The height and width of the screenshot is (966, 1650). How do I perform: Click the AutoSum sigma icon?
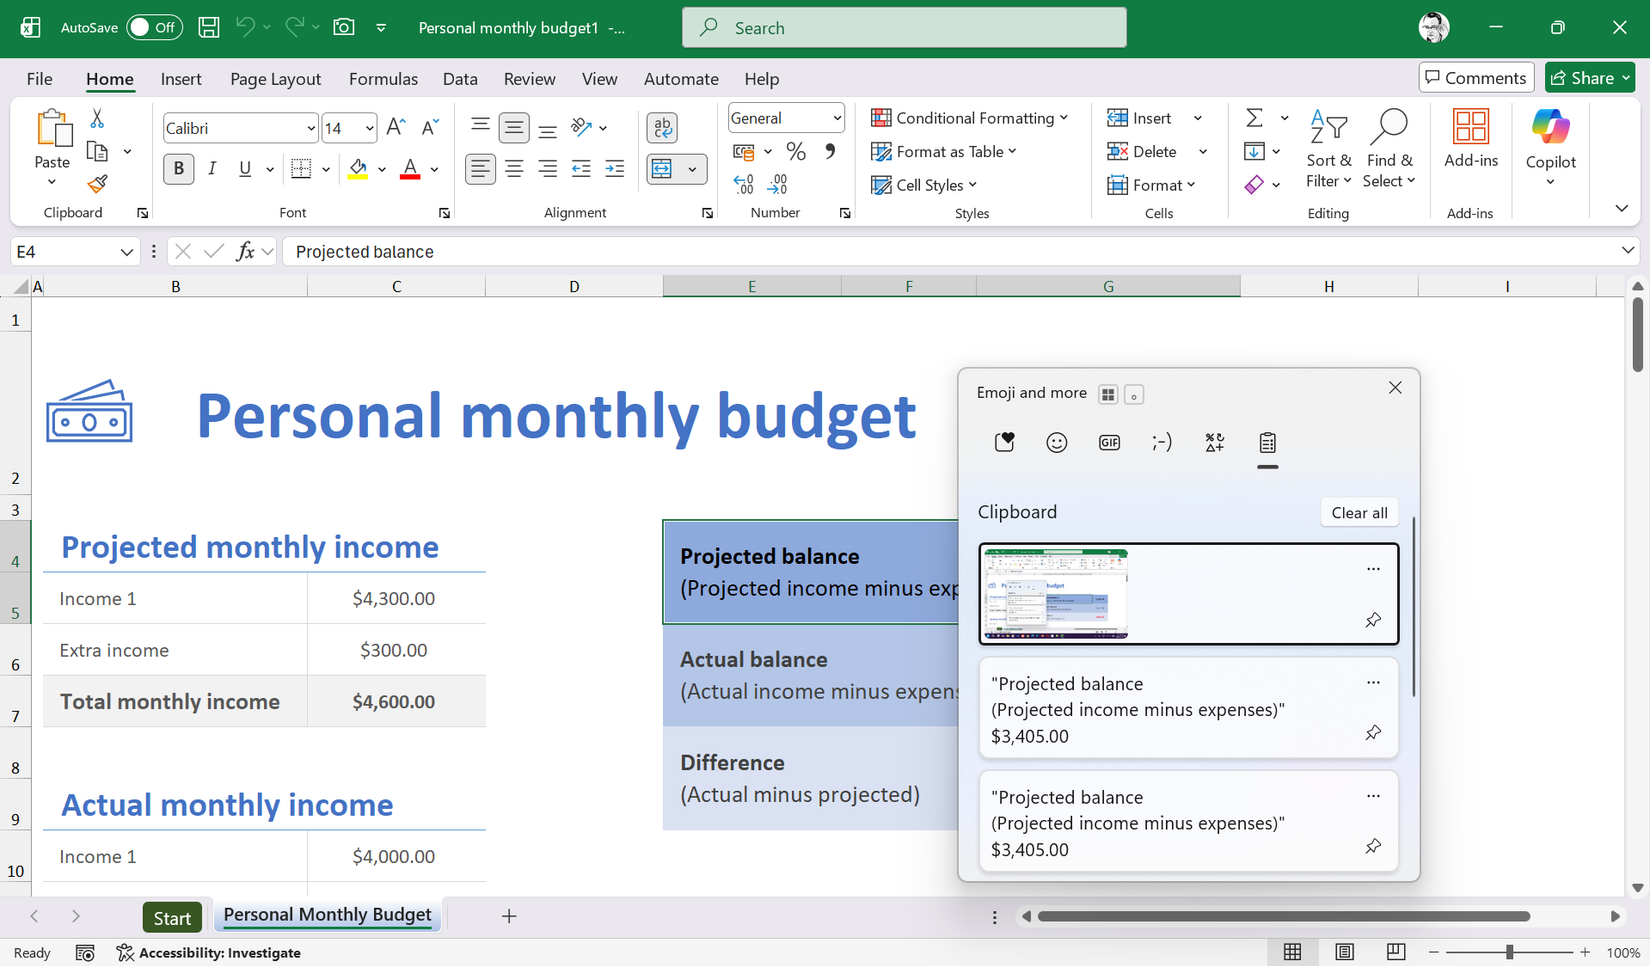click(1254, 118)
